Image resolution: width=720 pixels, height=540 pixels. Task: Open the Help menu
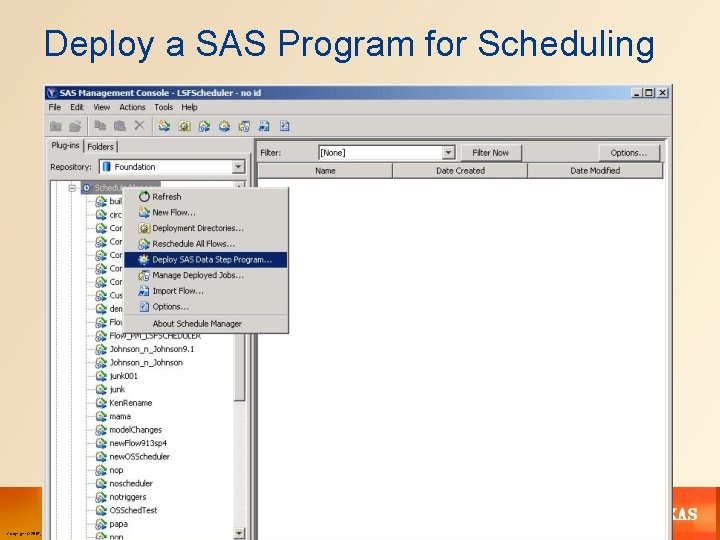coord(189,107)
